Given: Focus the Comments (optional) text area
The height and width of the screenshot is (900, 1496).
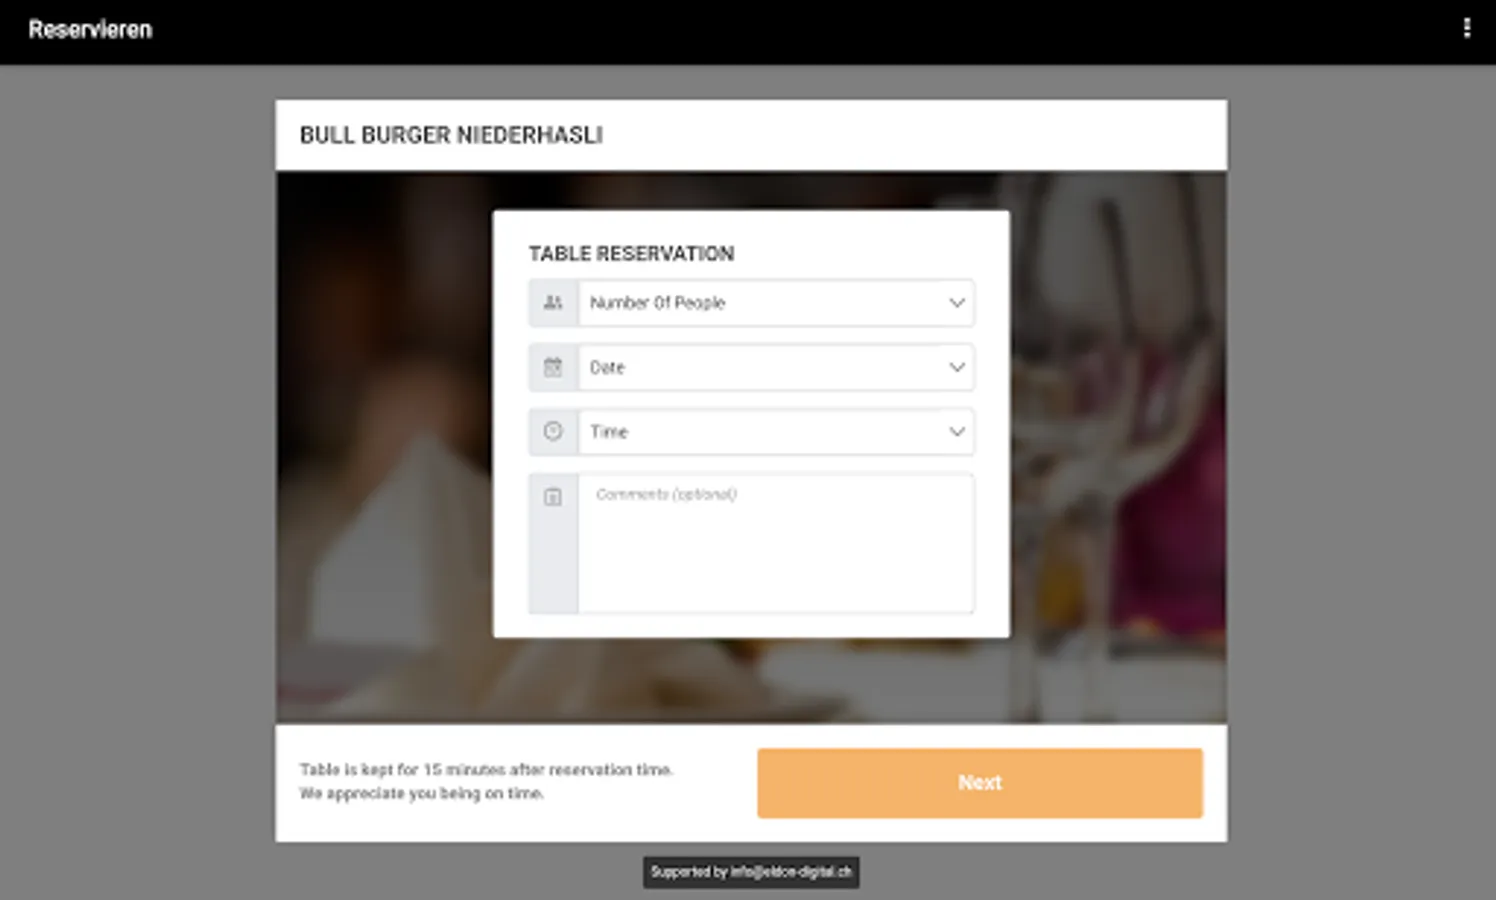Looking at the screenshot, I should (776, 543).
